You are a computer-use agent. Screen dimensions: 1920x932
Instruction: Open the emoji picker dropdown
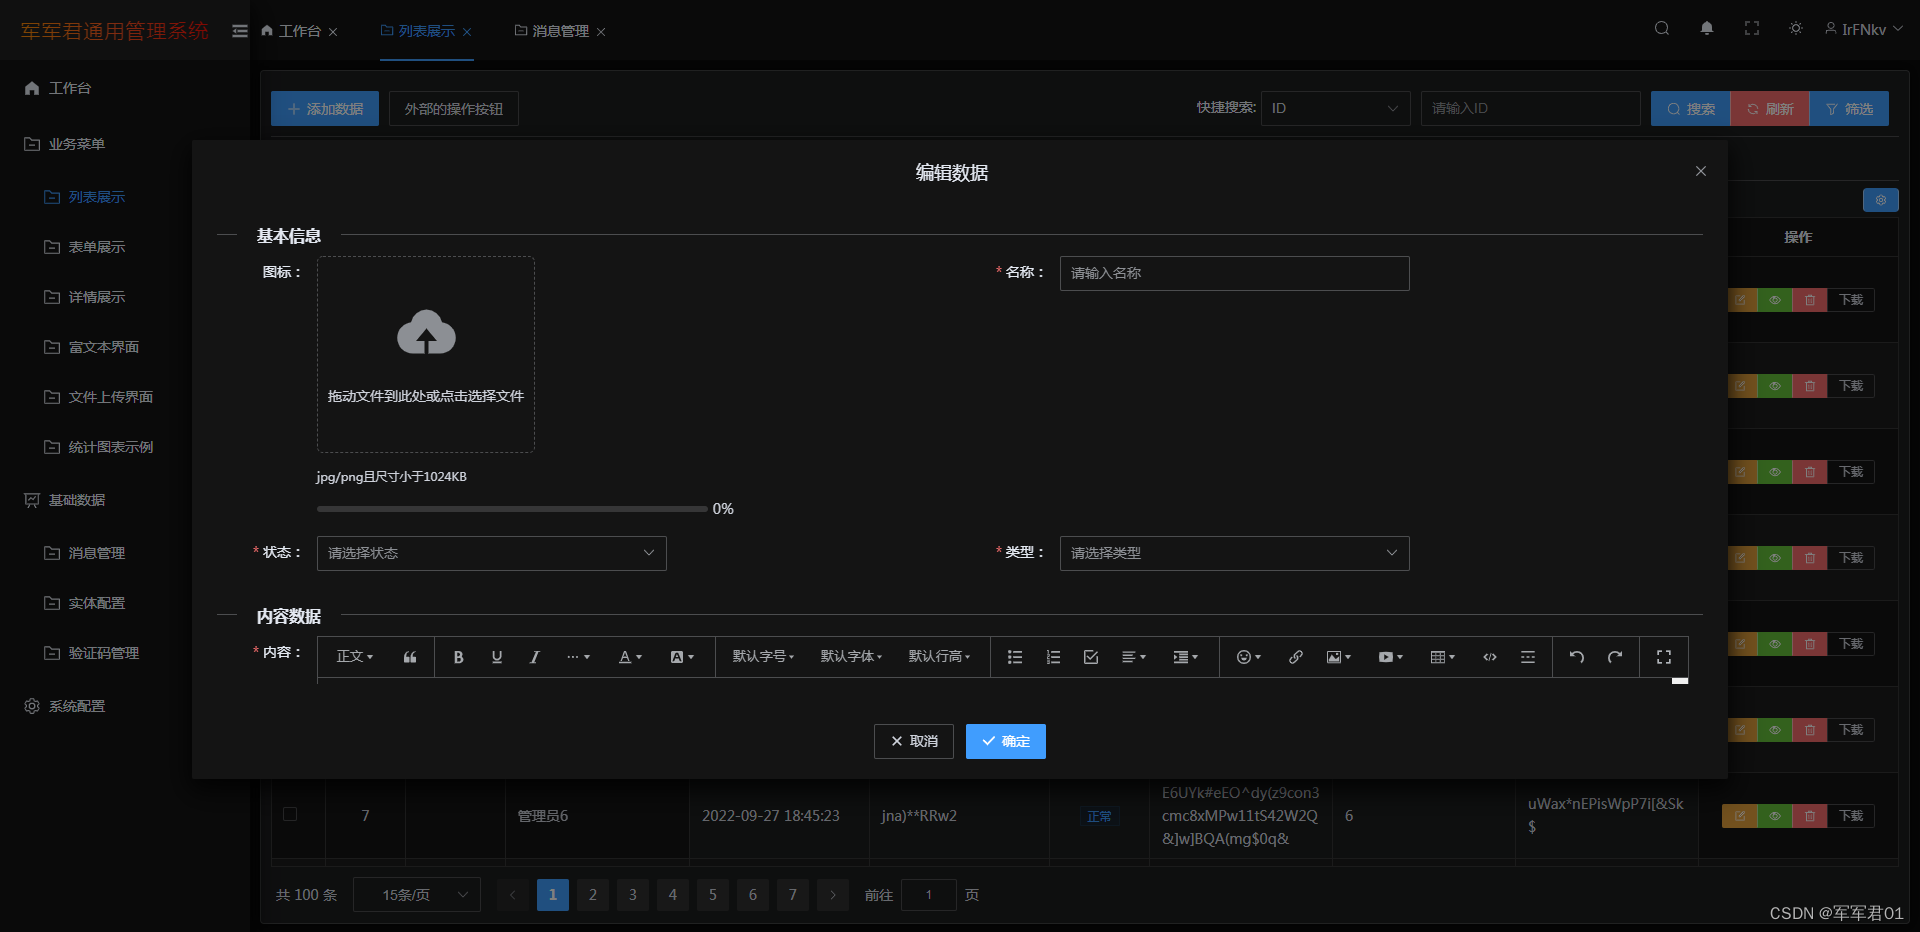tap(1249, 657)
